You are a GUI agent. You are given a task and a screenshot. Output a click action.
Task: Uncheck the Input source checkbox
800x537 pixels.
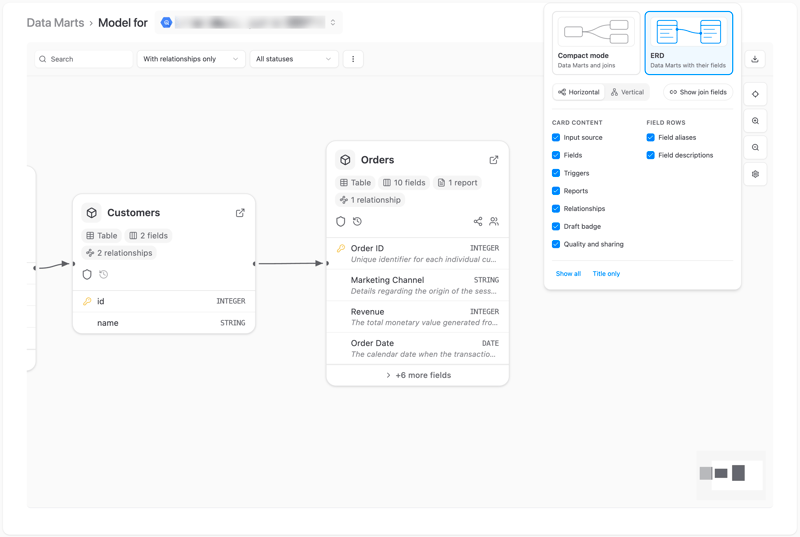[556, 138]
